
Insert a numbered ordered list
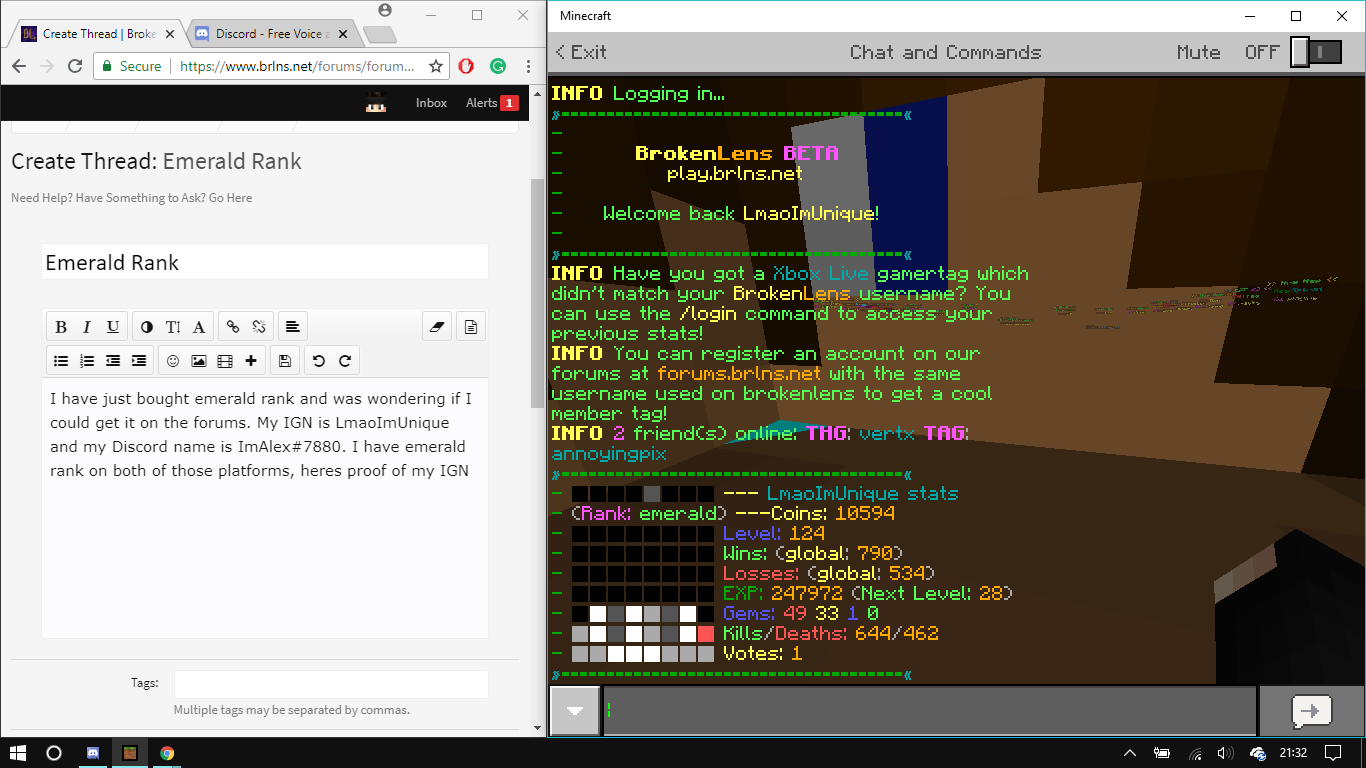pyautogui.click(x=87, y=360)
